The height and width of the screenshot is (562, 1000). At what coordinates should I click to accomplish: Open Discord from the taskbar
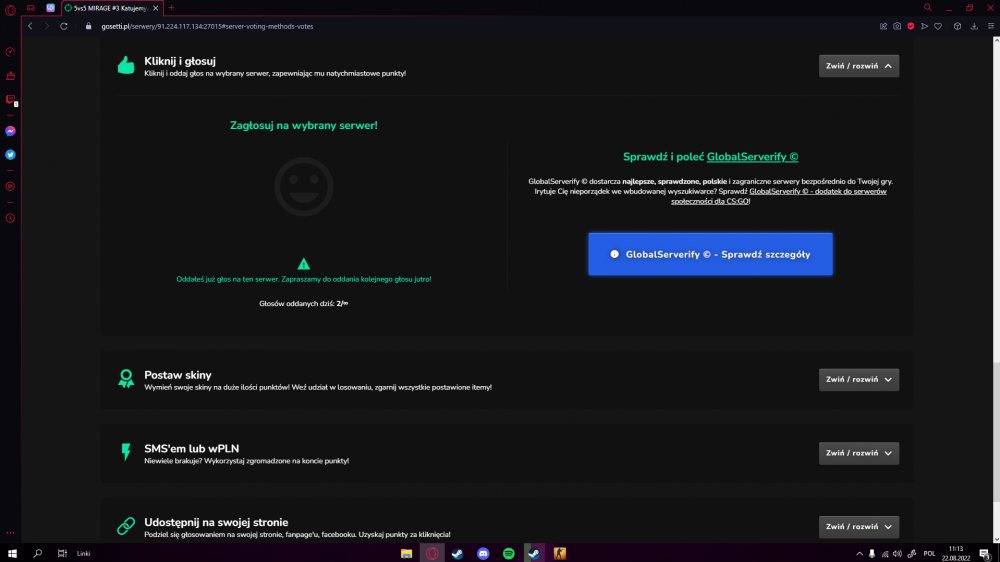[x=483, y=553]
